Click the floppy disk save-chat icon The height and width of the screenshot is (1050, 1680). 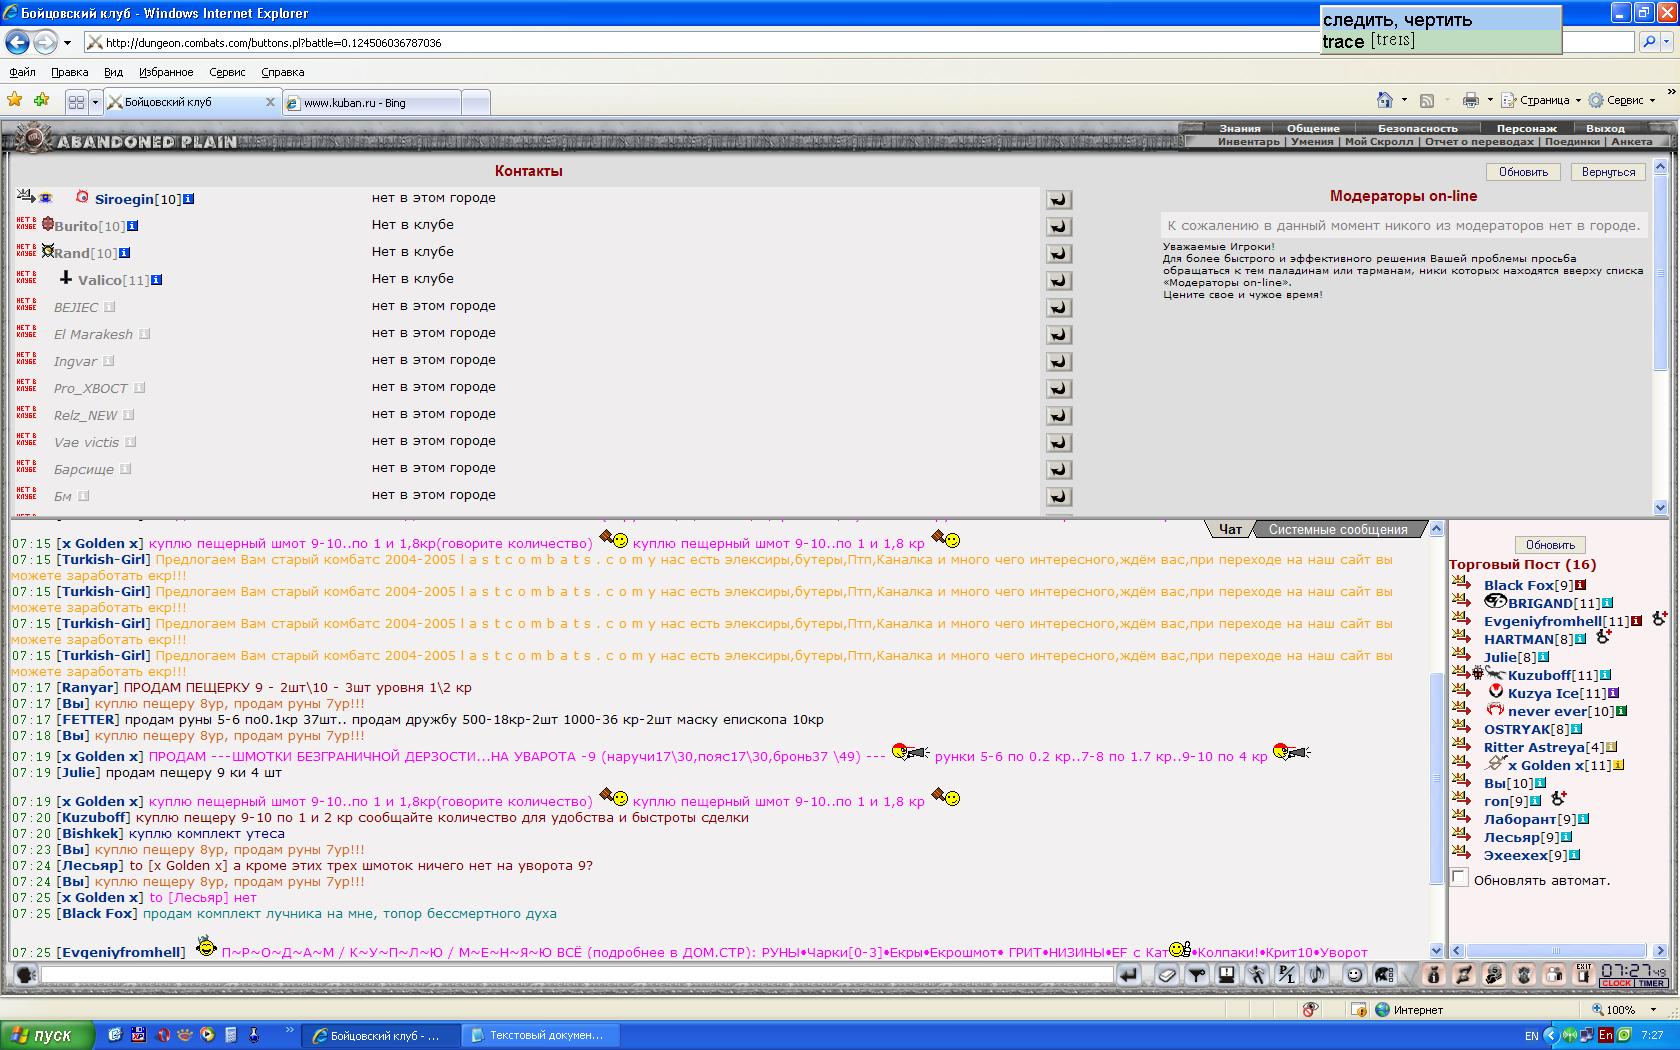[1226, 974]
